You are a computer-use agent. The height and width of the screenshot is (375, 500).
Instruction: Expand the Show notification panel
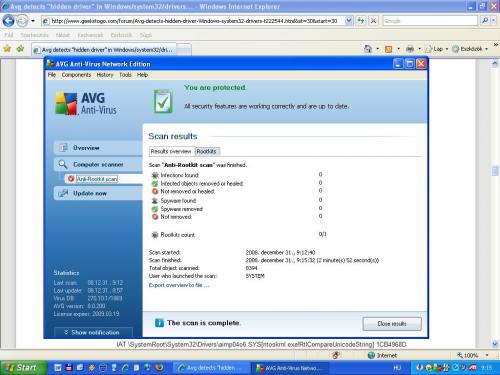click(93, 332)
